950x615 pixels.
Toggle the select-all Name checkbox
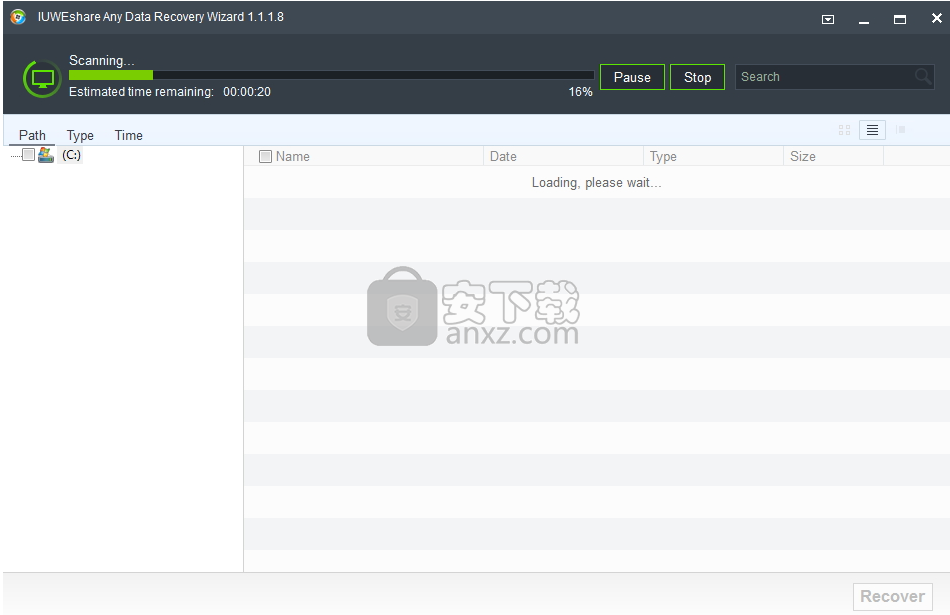pos(265,156)
